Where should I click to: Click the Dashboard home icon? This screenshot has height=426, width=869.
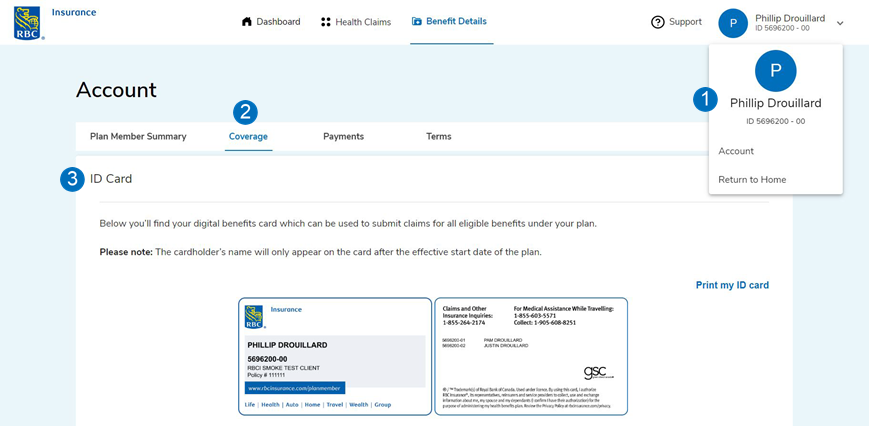(247, 22)
